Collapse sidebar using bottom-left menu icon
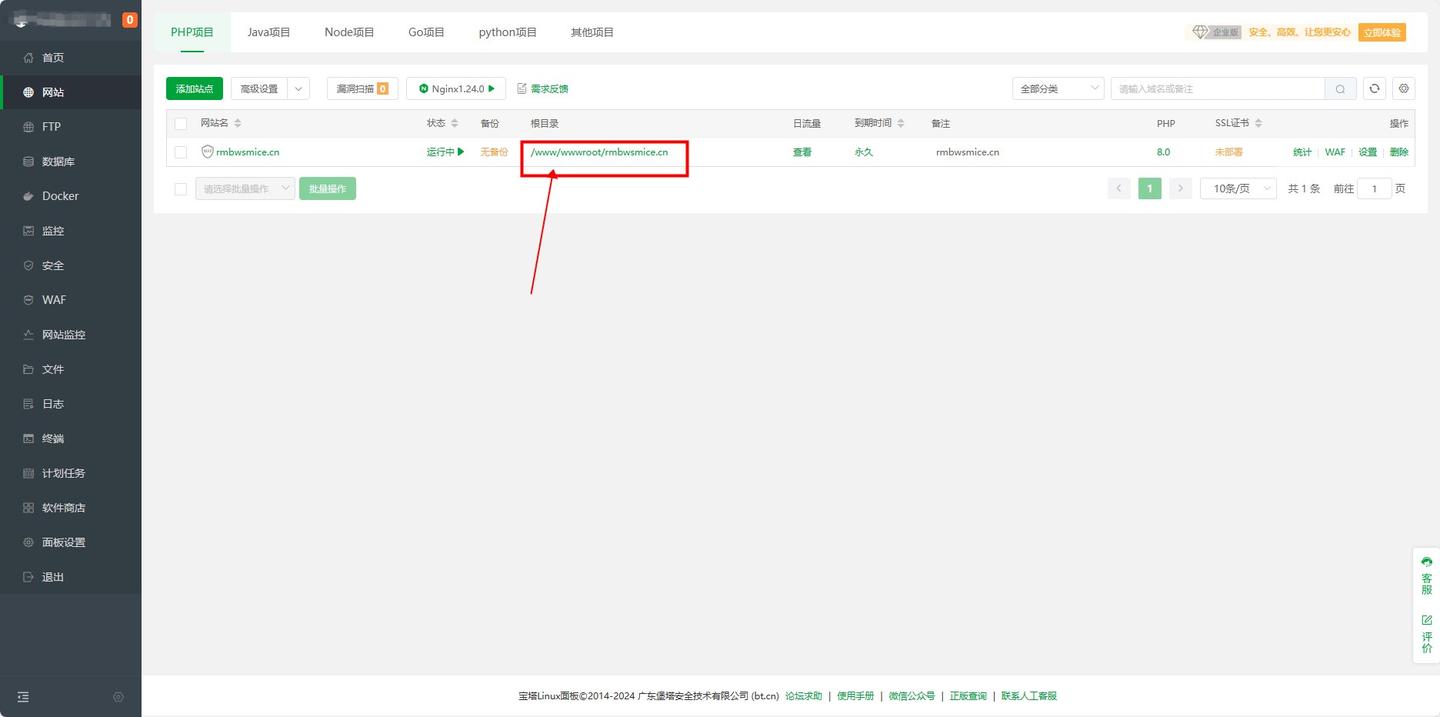The height and width of the screenshot is (717, 1440). 23,697
